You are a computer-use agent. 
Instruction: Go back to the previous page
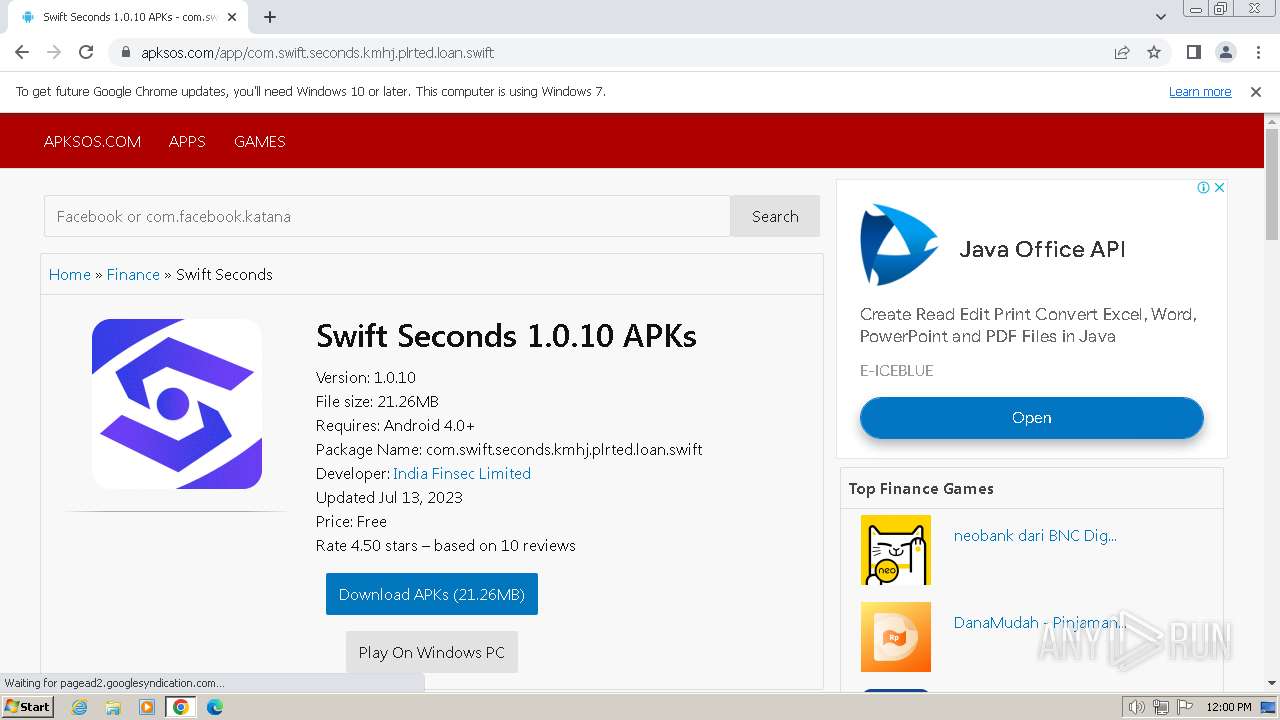pos(22,52)
